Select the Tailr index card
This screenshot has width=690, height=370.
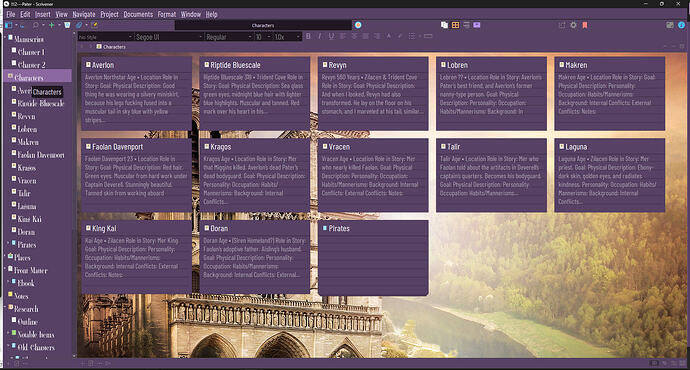click(x=492, y=175)
